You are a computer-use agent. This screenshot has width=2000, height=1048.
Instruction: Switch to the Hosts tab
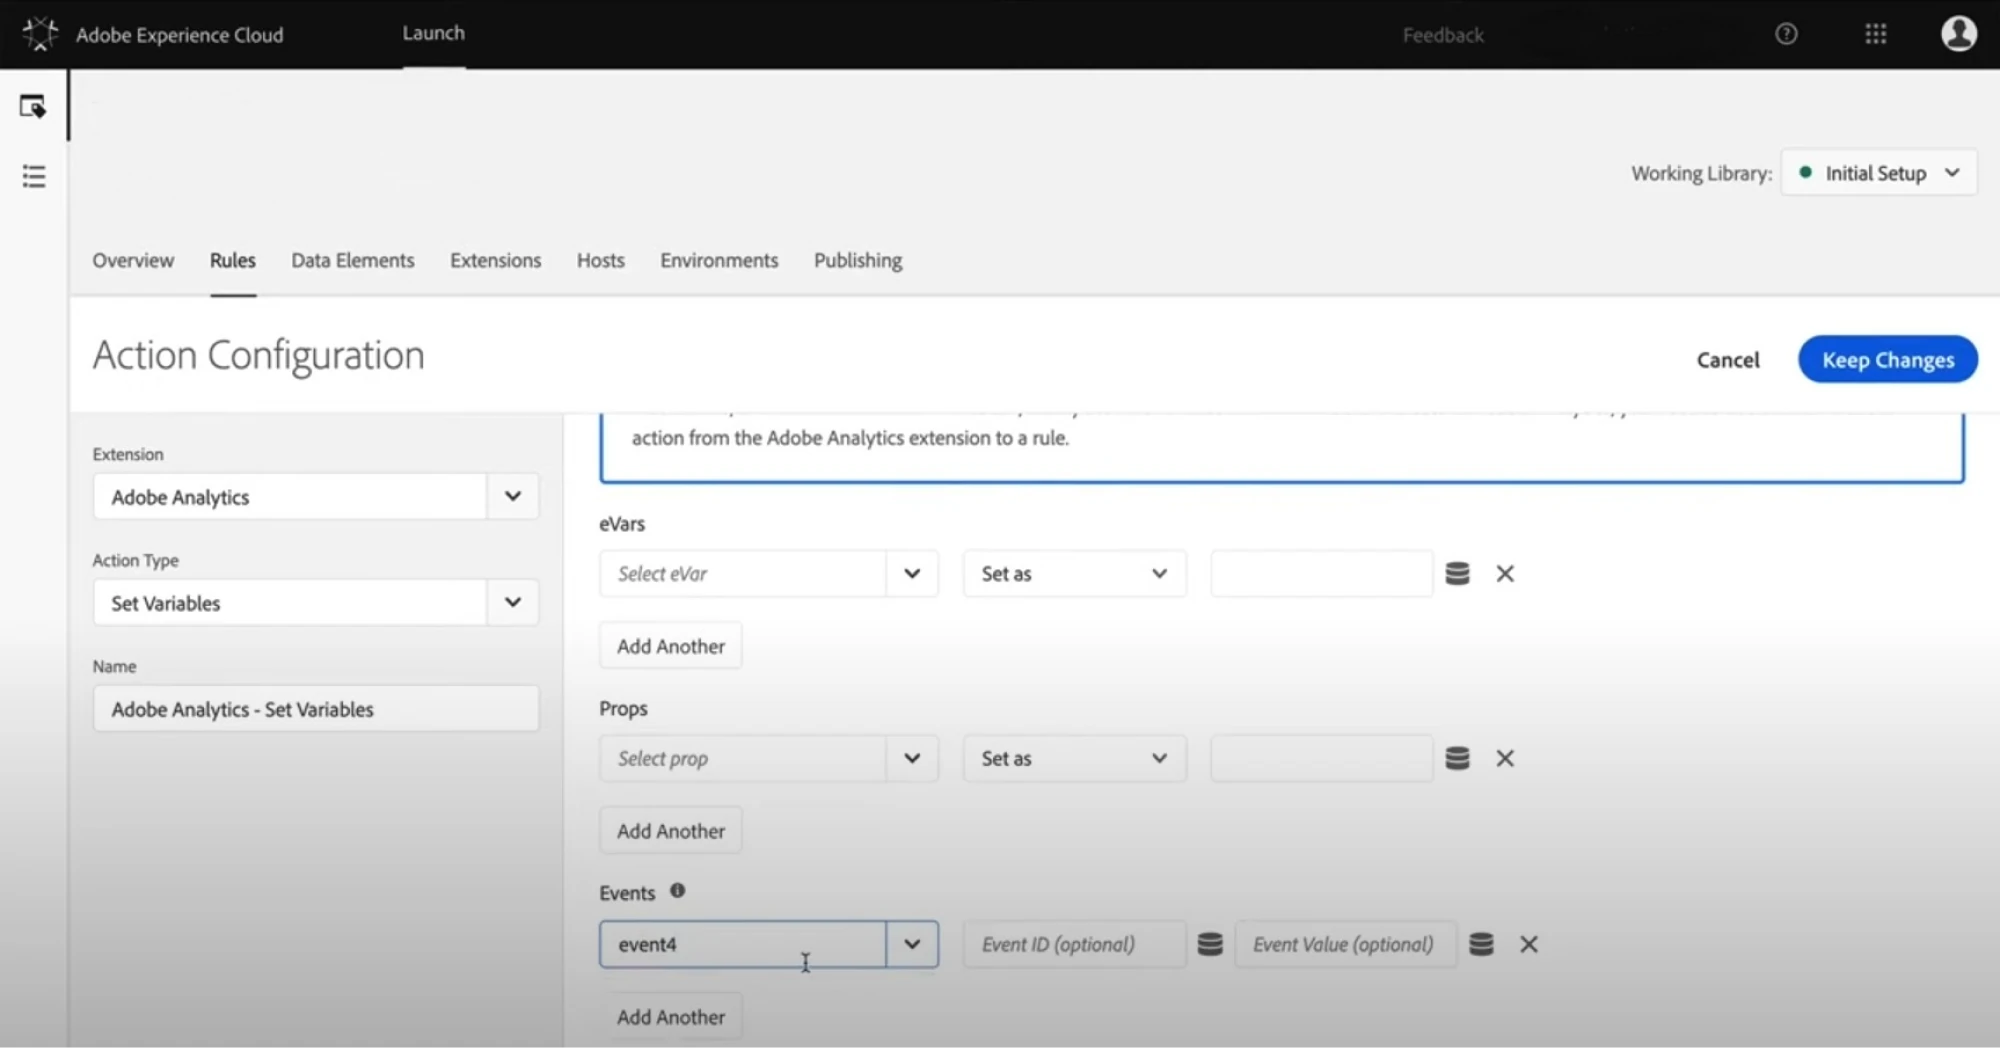(x=601, y=261)
